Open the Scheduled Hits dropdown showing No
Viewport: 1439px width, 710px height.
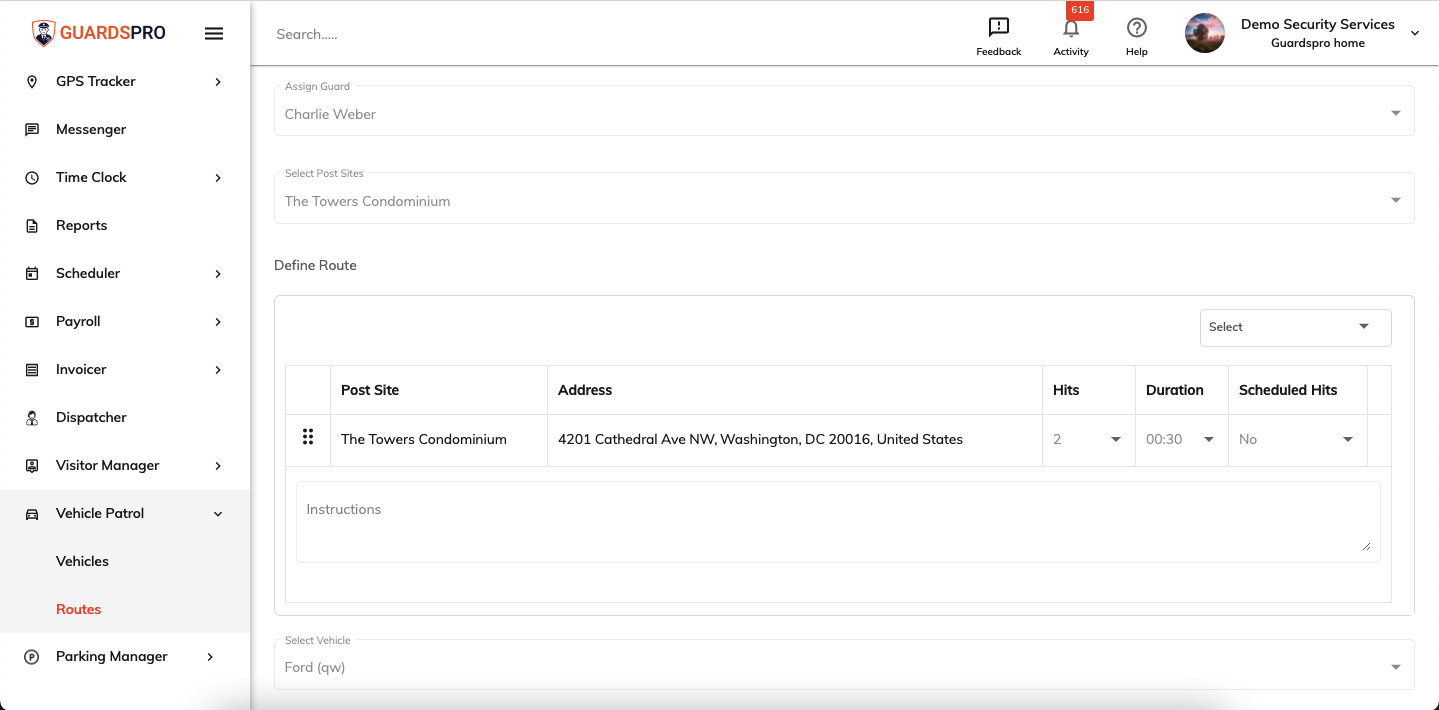1297,439
